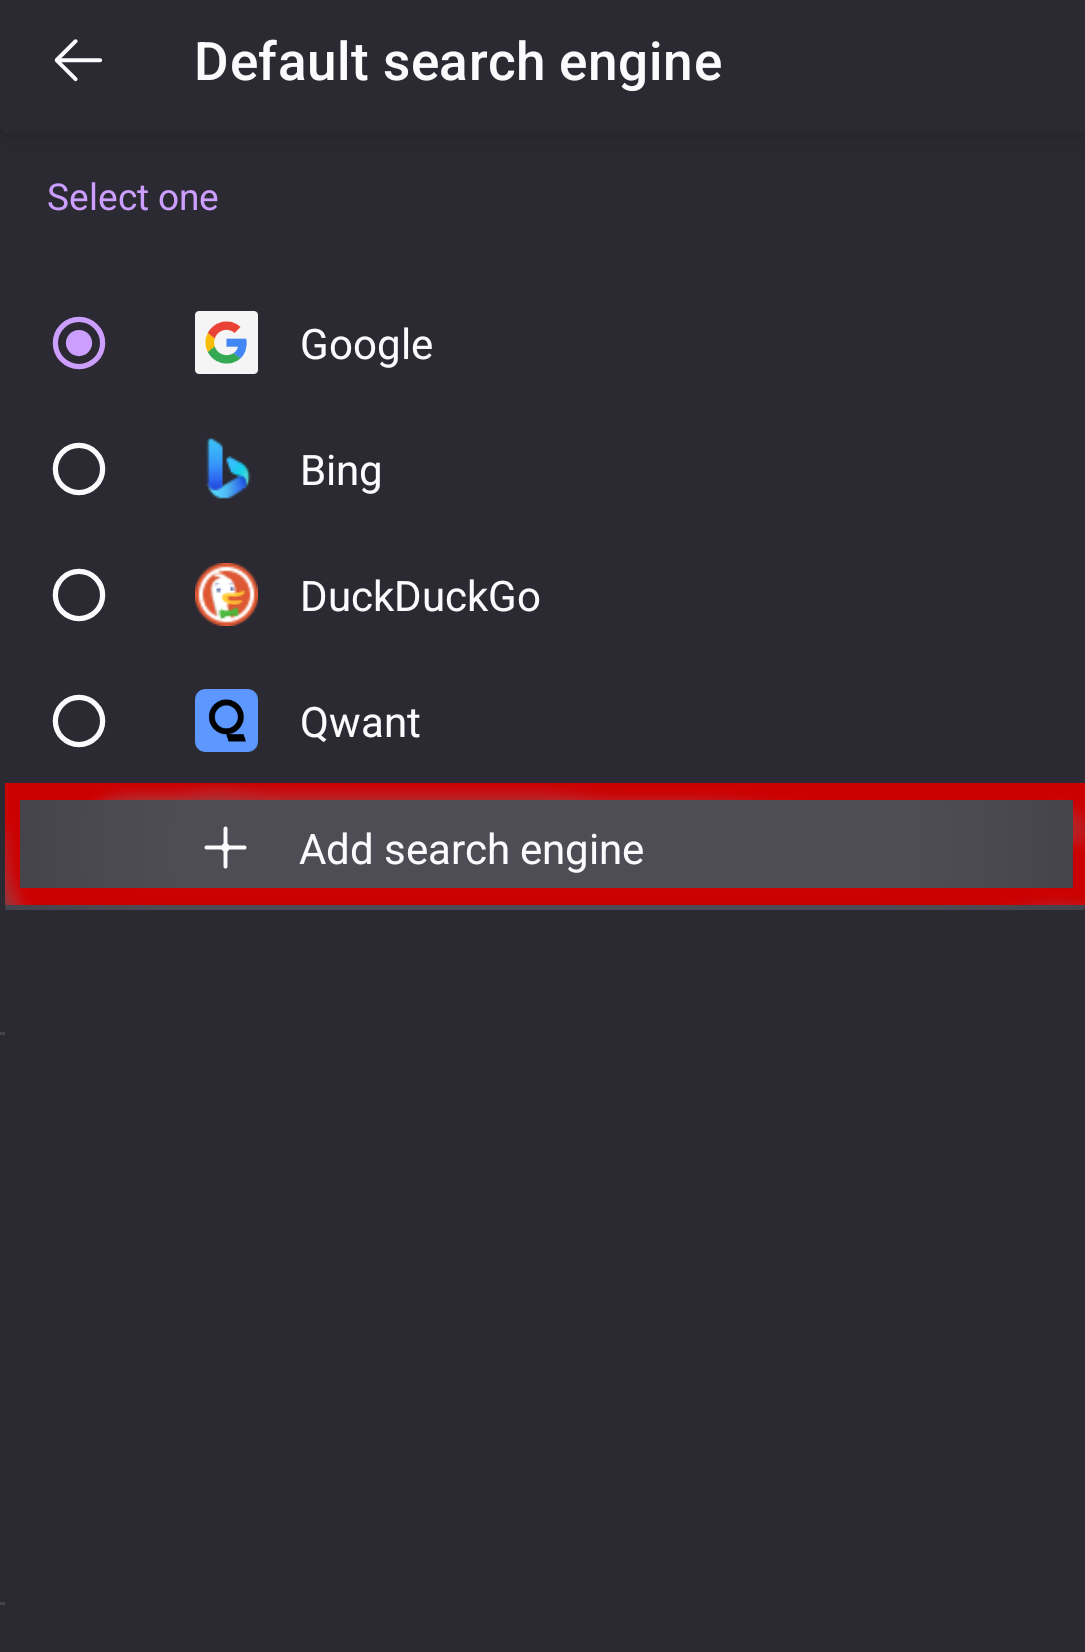The height and width of the screenshot is (1652, 1085).
Task: Click the DuckDuckGo duck icon
Action: (x=226, y=595)
